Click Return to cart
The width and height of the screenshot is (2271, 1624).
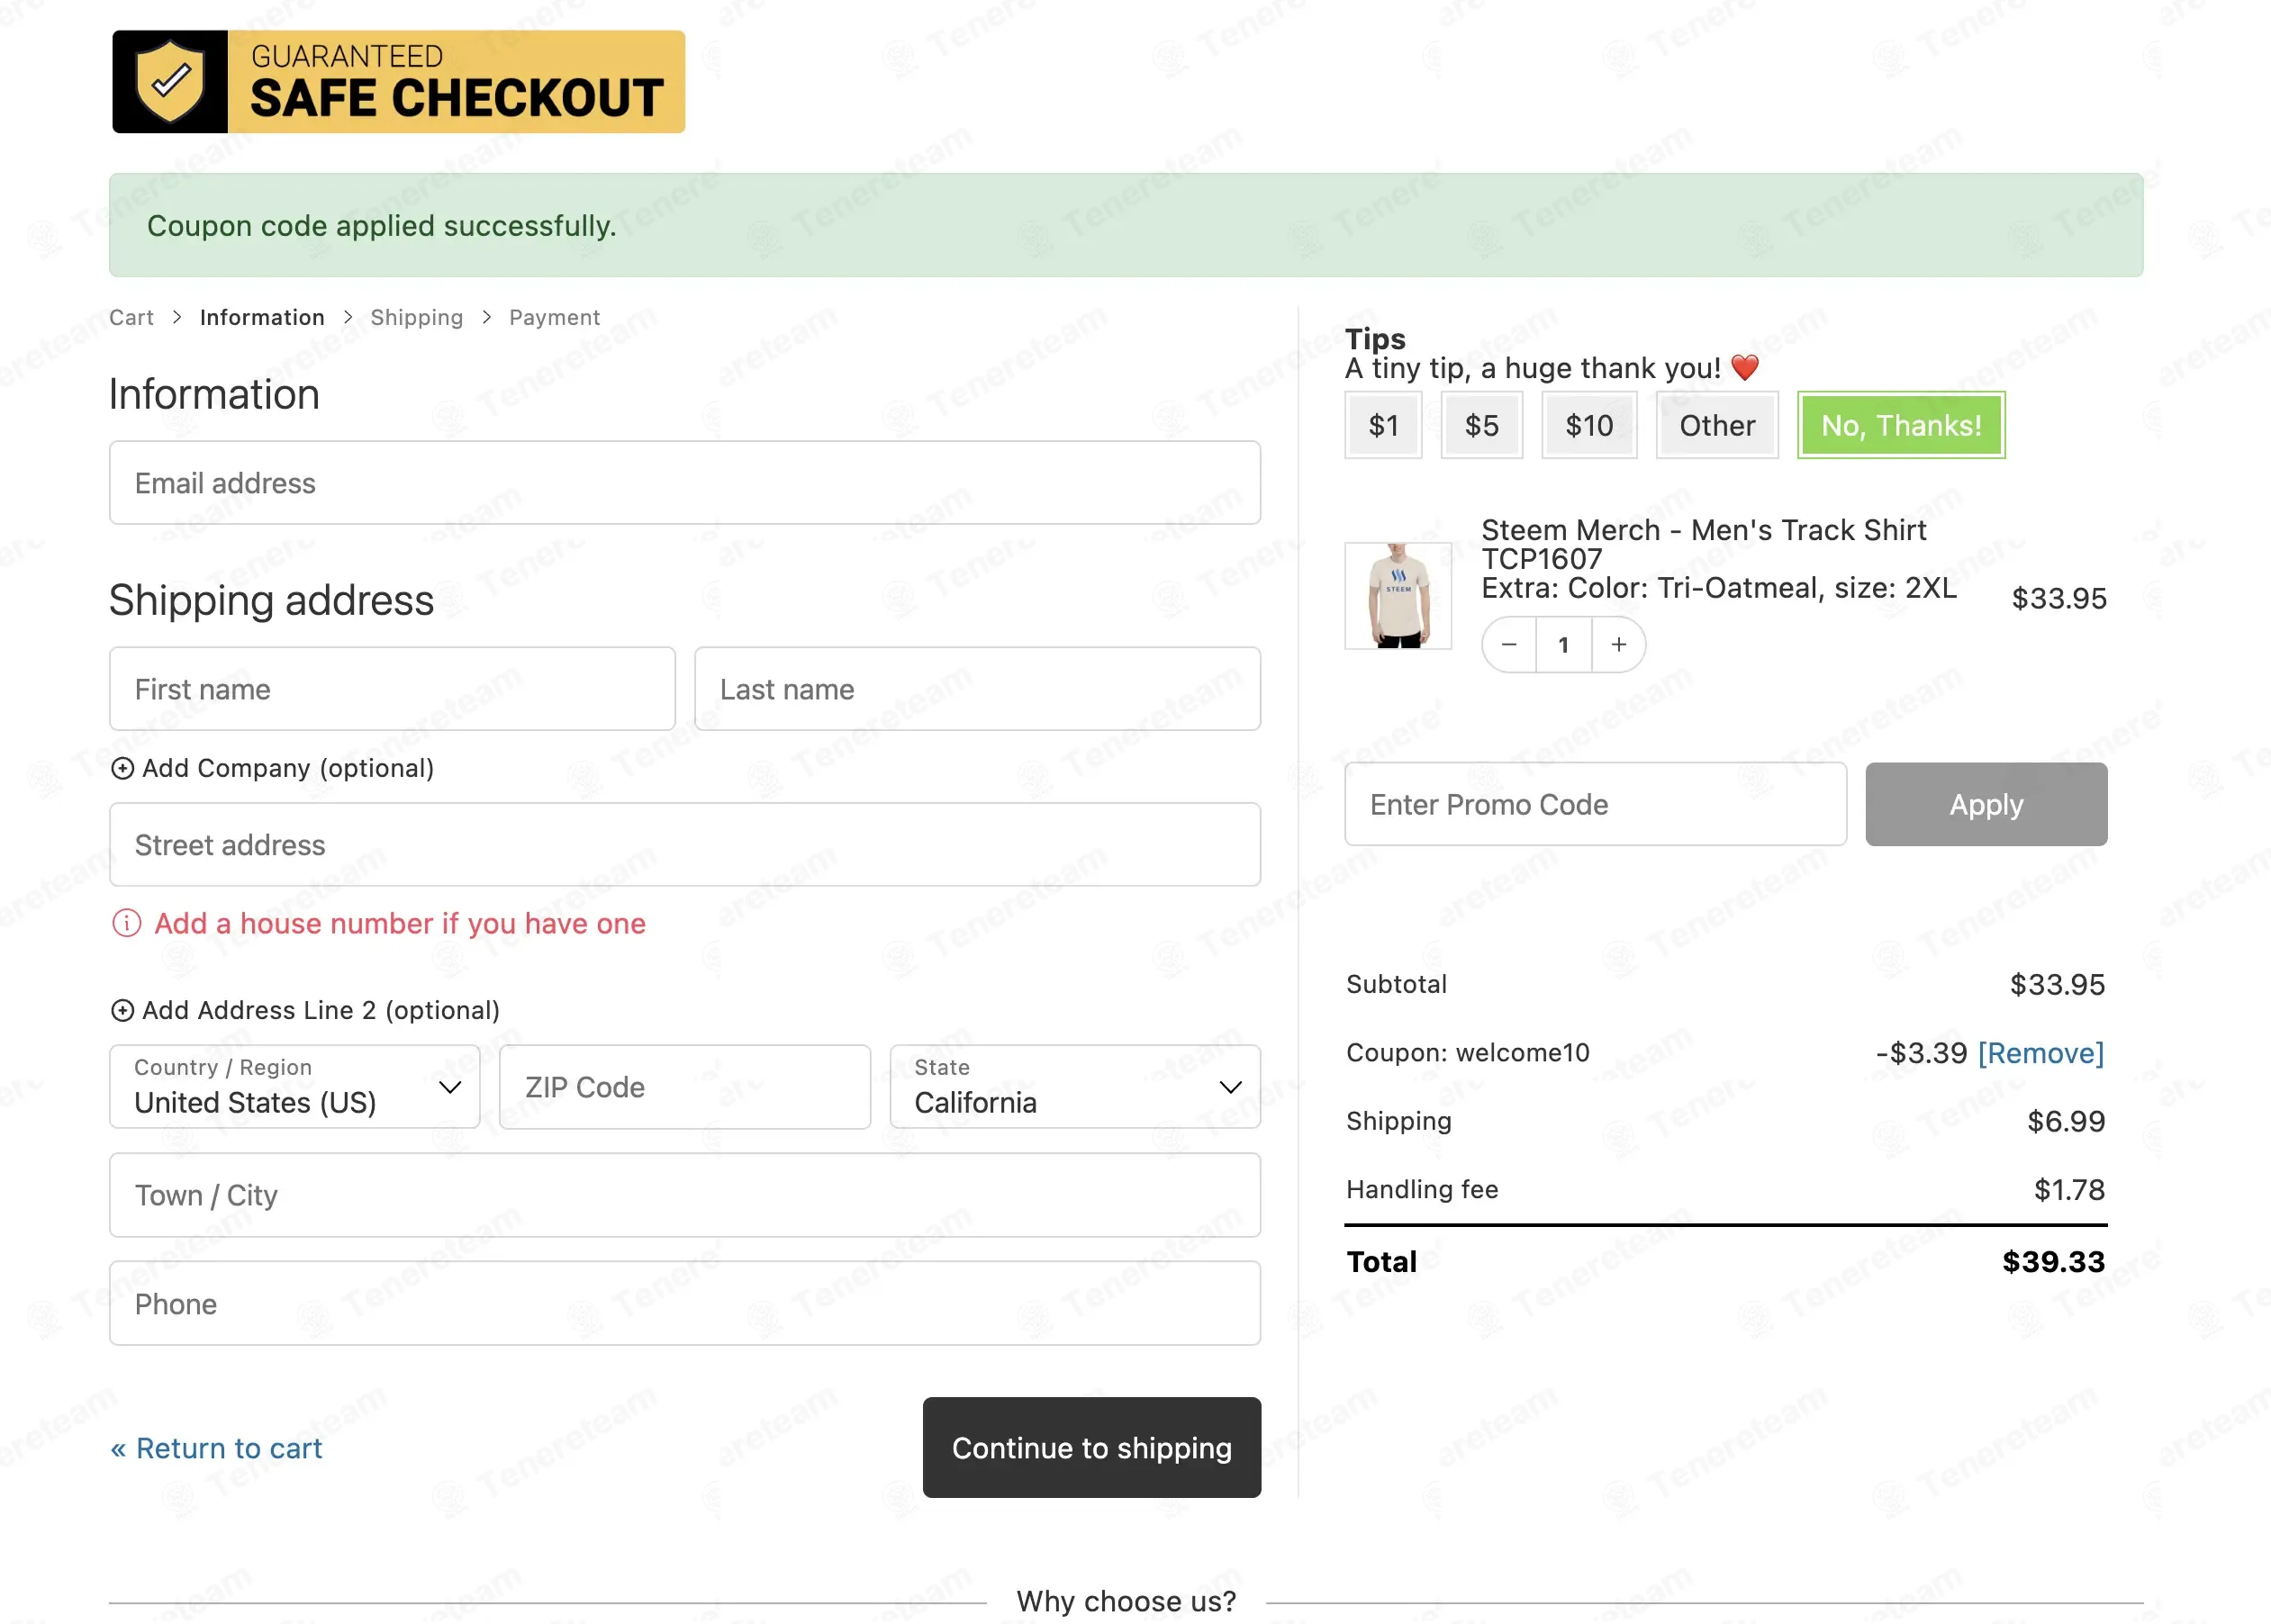[215, 1448]
